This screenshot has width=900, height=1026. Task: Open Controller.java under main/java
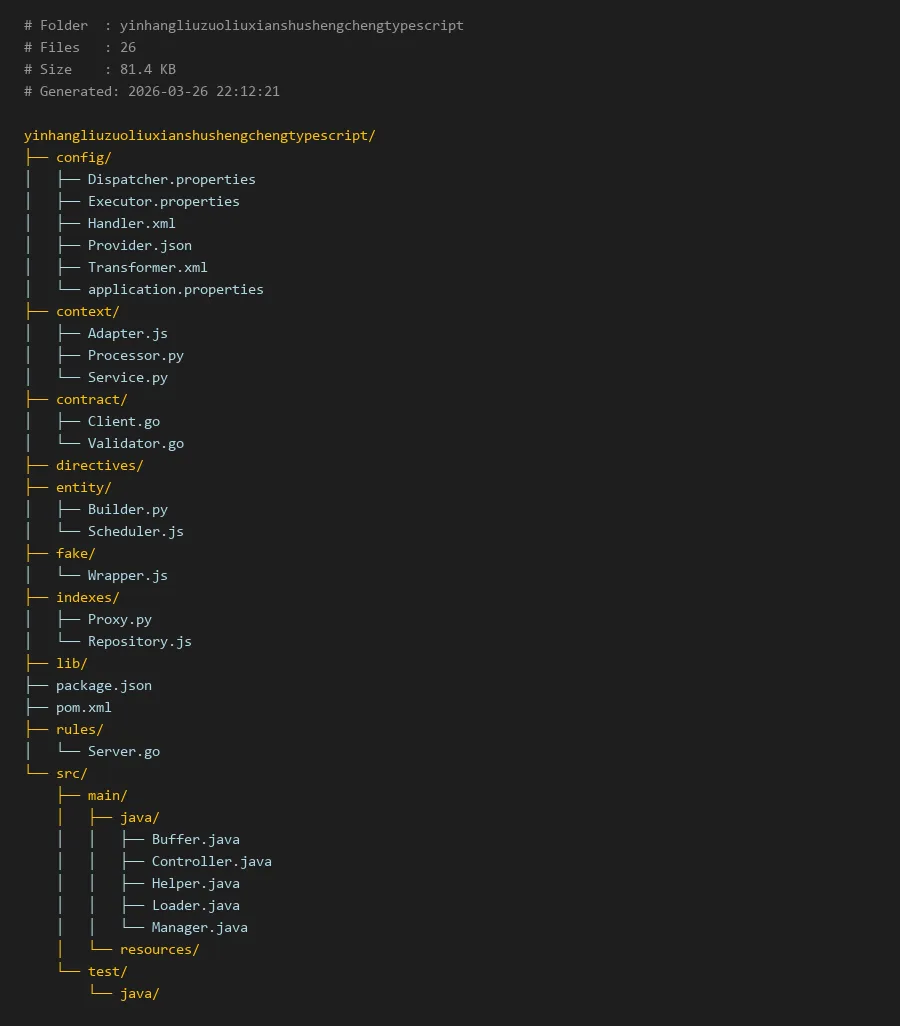pos(211,861)
